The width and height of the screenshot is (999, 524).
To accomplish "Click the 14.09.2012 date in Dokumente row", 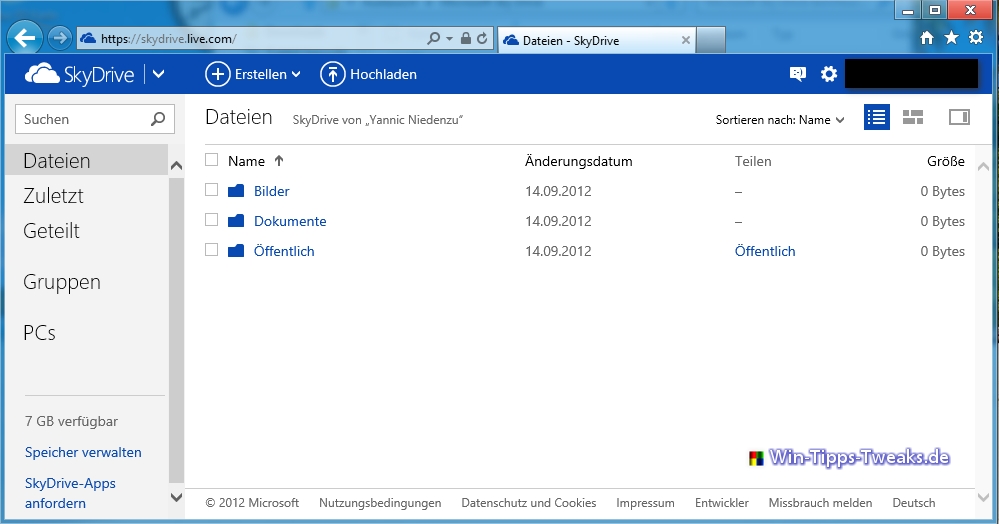I will (558, 221).
